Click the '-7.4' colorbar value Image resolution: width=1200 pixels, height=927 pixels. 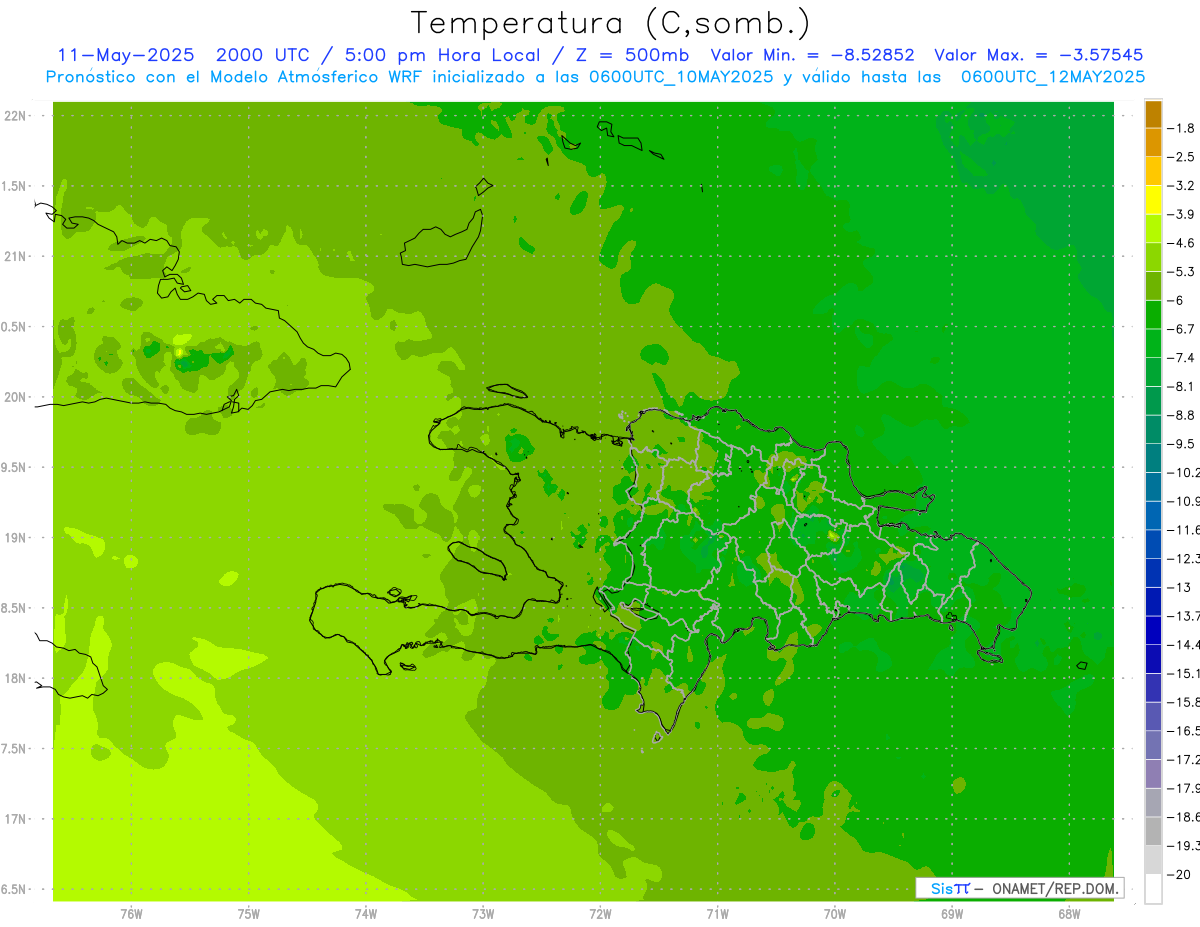click(1181, 358)
